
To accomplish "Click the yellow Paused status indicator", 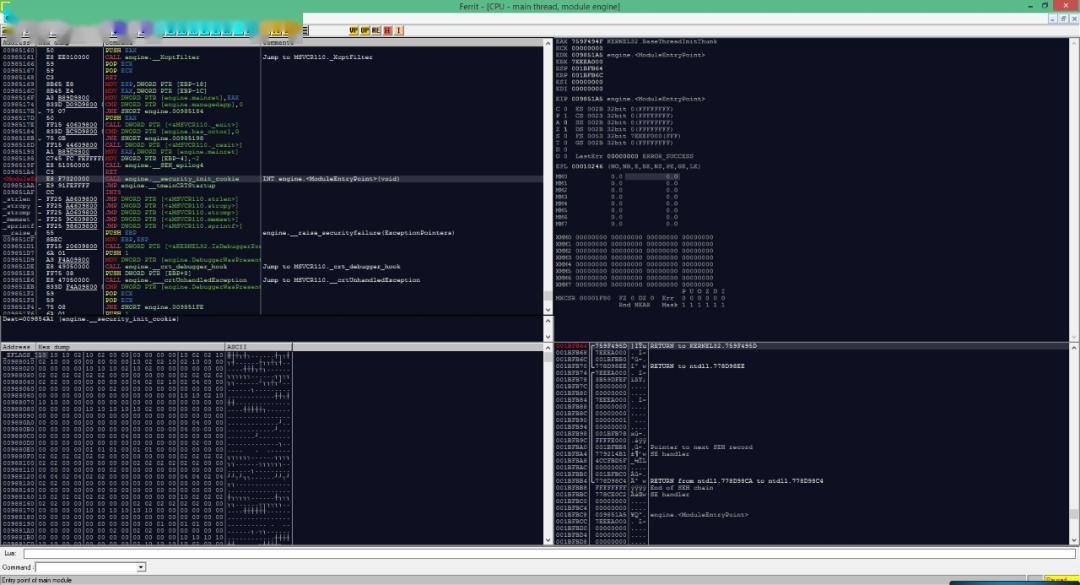I will [x=1058, y=579].
